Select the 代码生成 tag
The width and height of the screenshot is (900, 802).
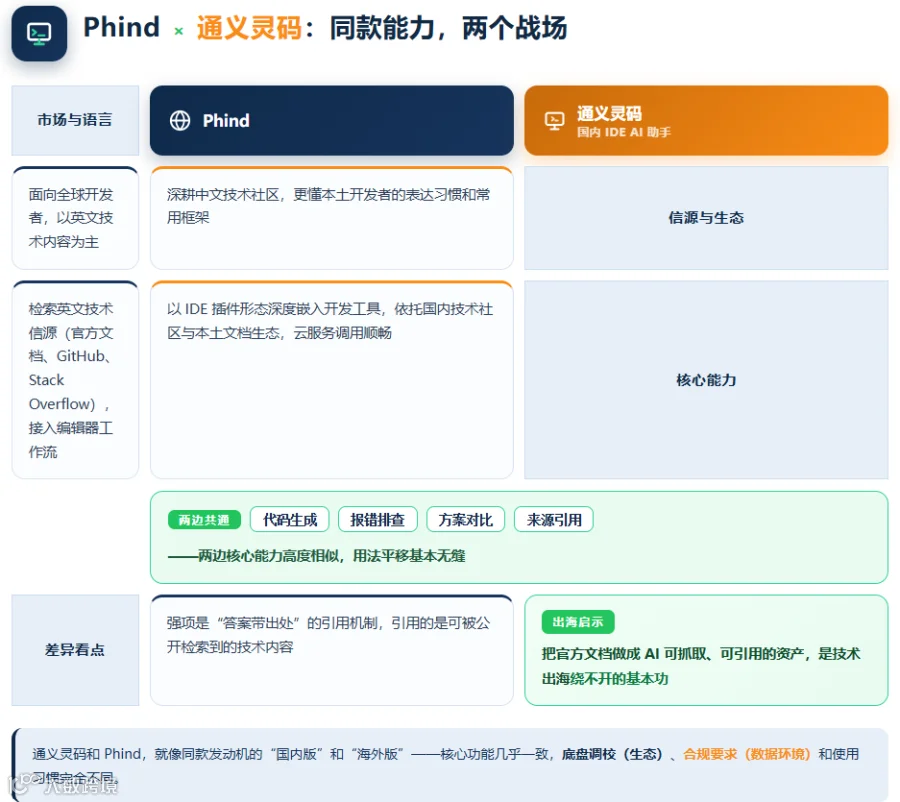pos(290,520)
